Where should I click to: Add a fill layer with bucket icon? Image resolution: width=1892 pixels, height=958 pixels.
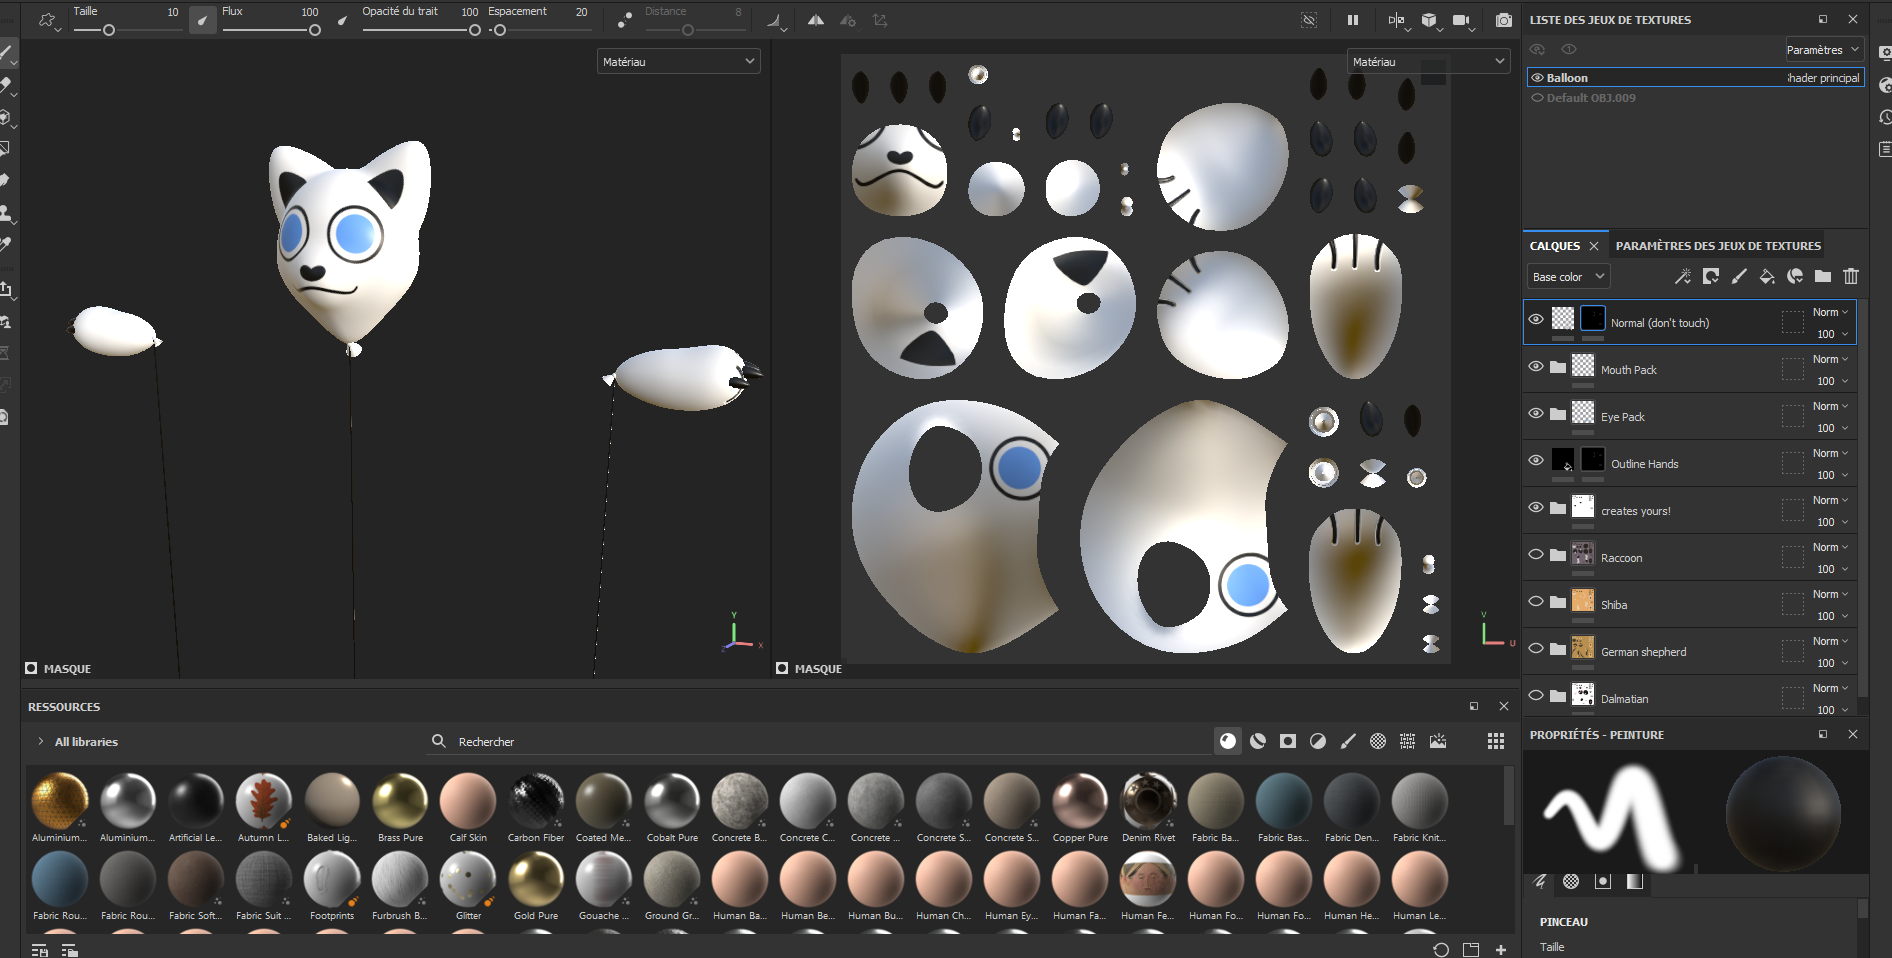pyautogui.click(x=1767, y=276)
